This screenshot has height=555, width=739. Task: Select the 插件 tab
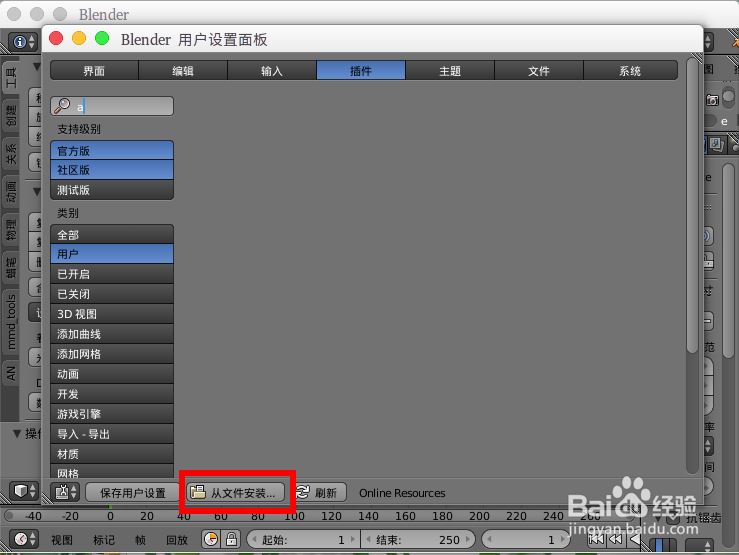pos(361,71)
